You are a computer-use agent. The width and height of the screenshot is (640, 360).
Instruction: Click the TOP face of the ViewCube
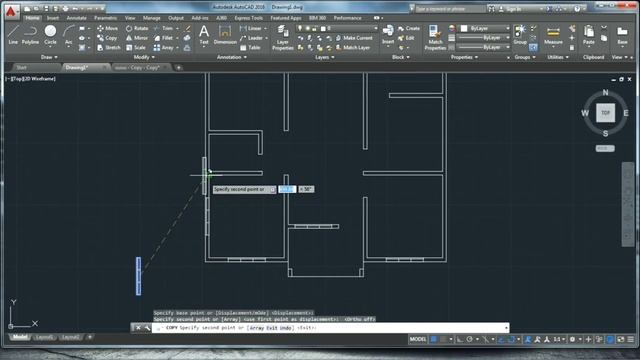[605, 113]
